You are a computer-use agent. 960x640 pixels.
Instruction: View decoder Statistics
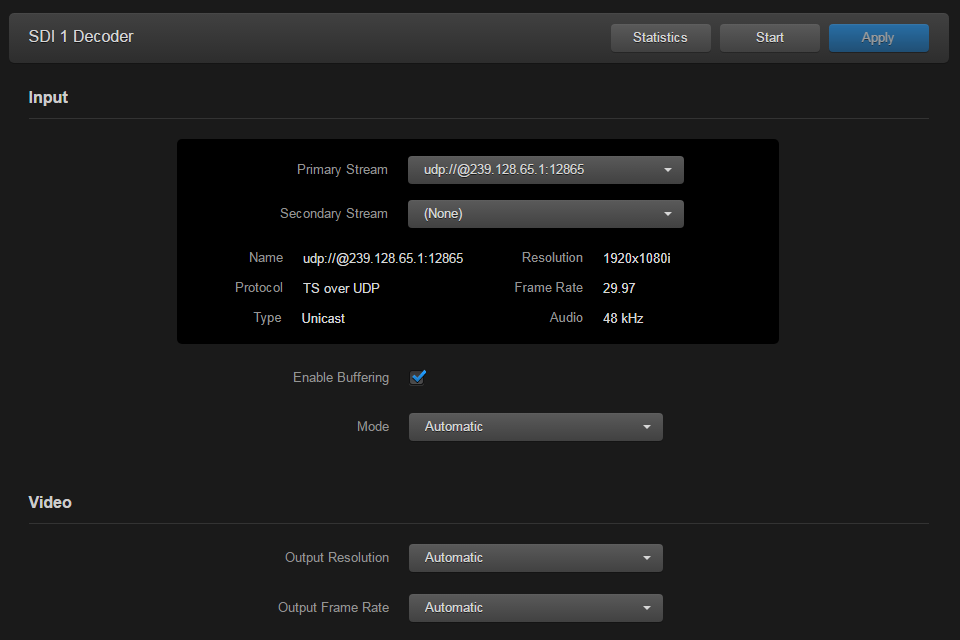660,37
